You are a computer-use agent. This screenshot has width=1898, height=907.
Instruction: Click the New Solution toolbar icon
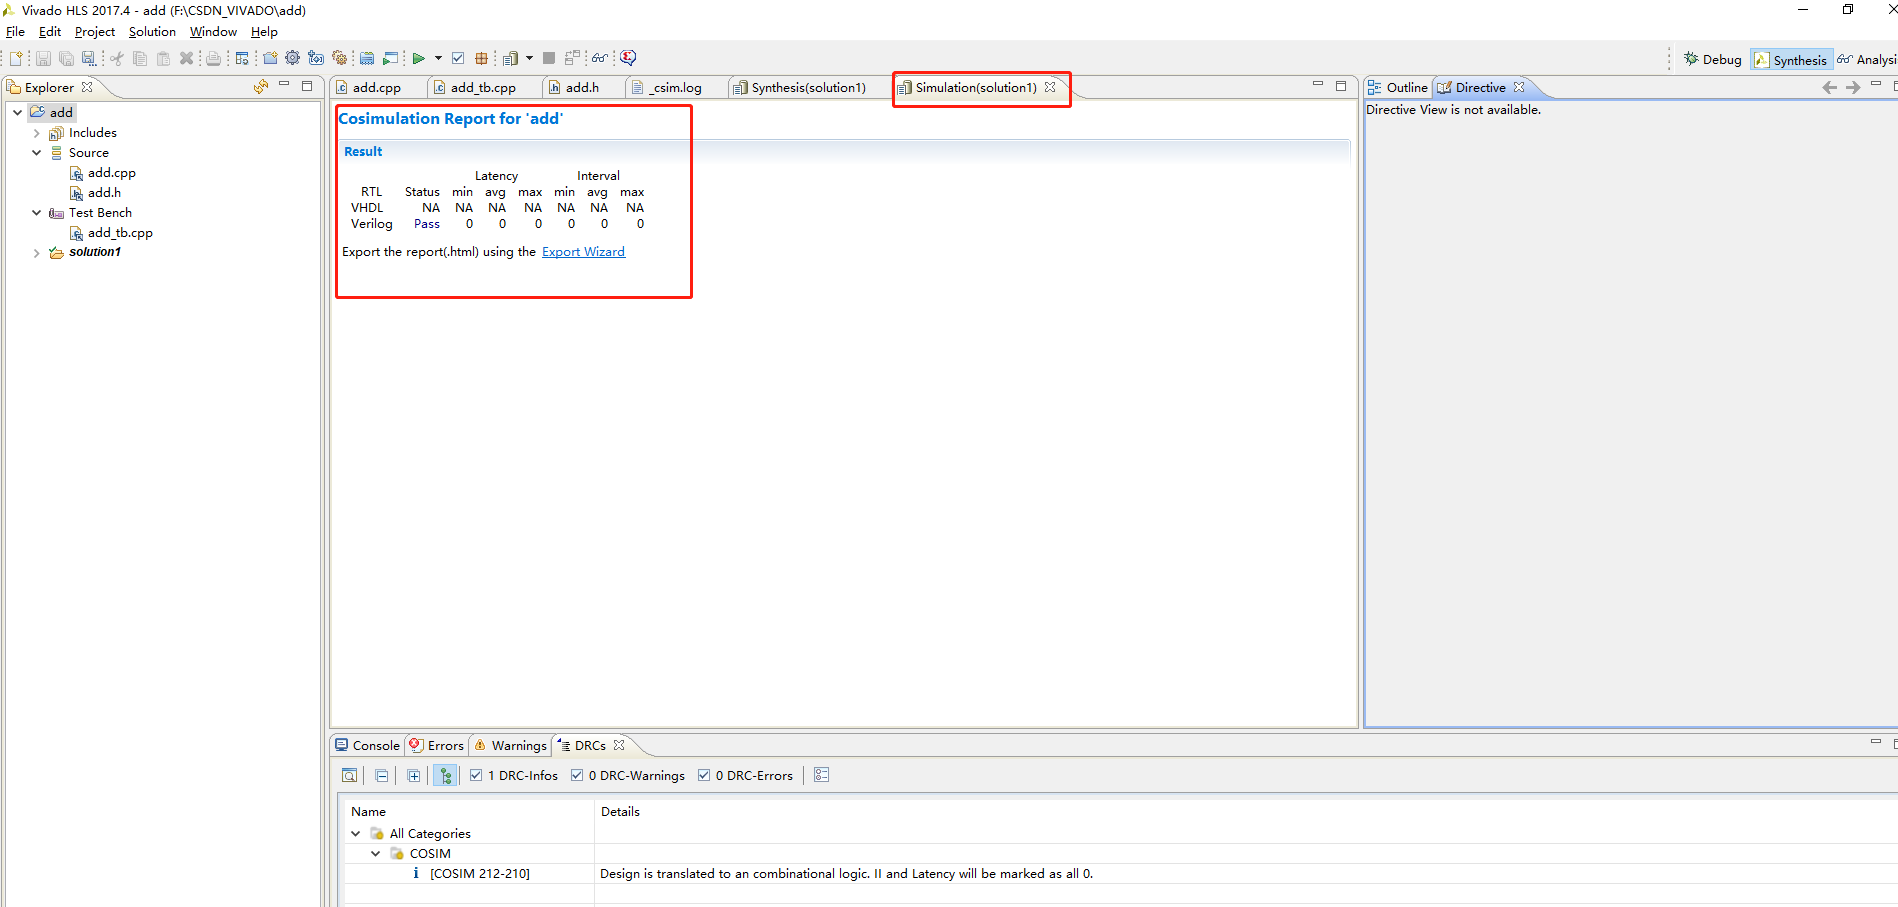click(316, 58)
